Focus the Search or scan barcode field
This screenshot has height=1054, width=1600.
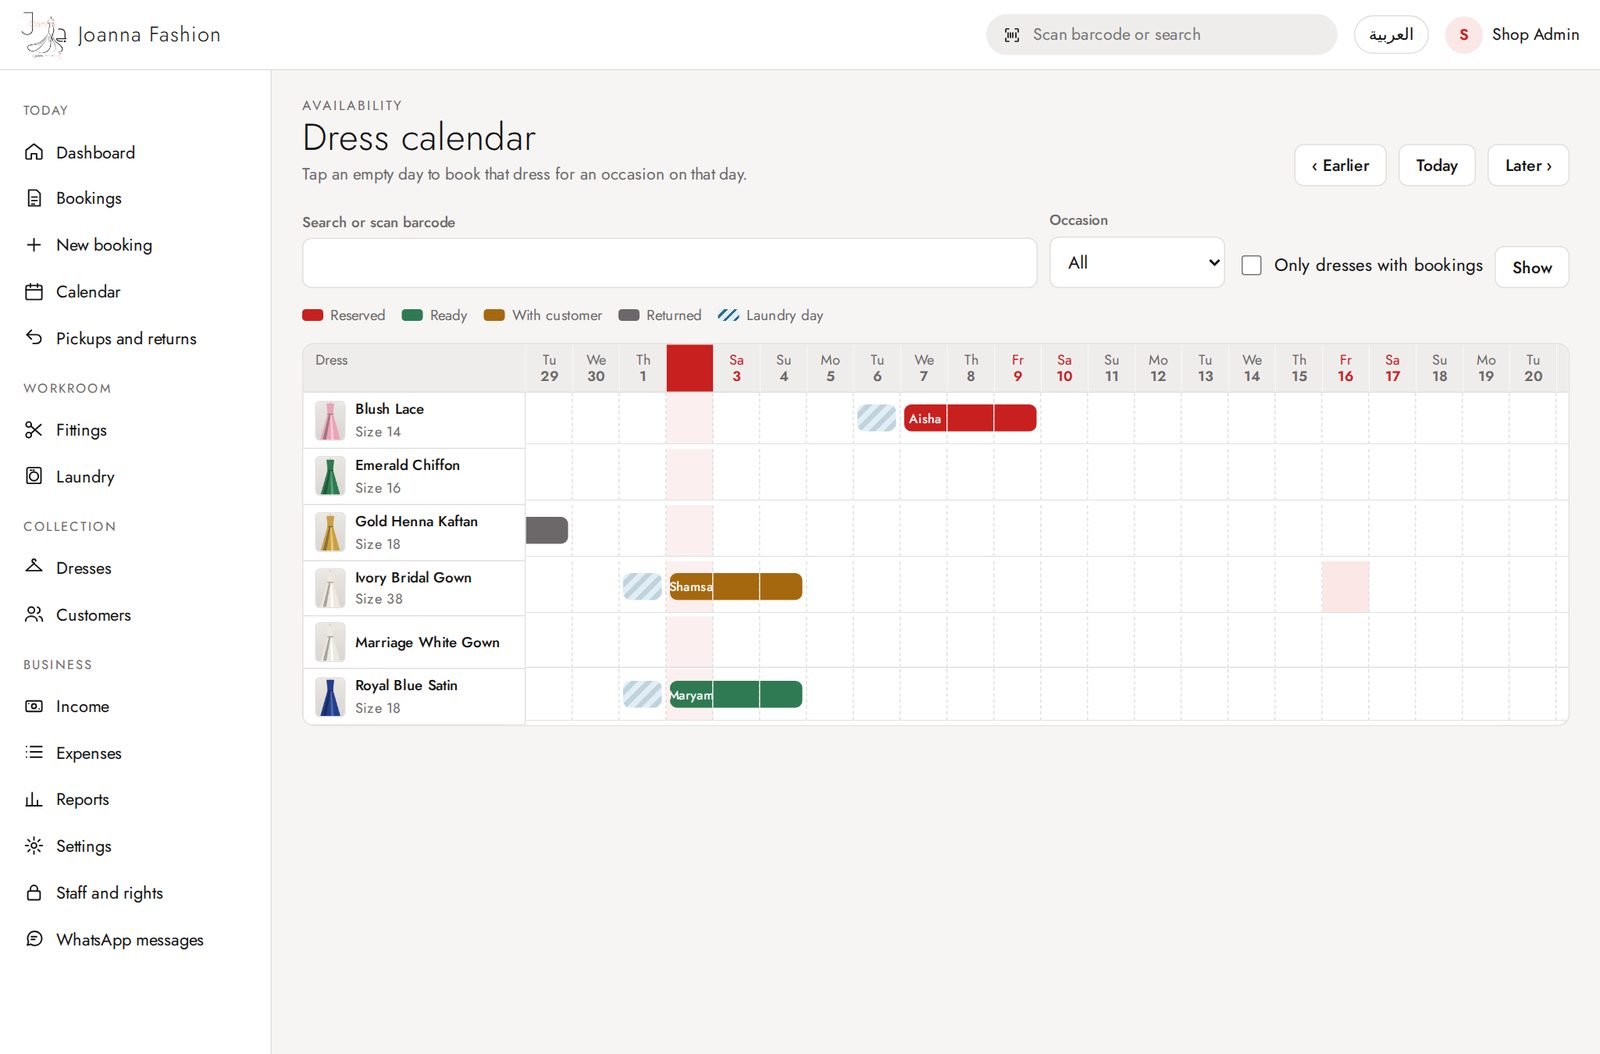pos(669,263)
